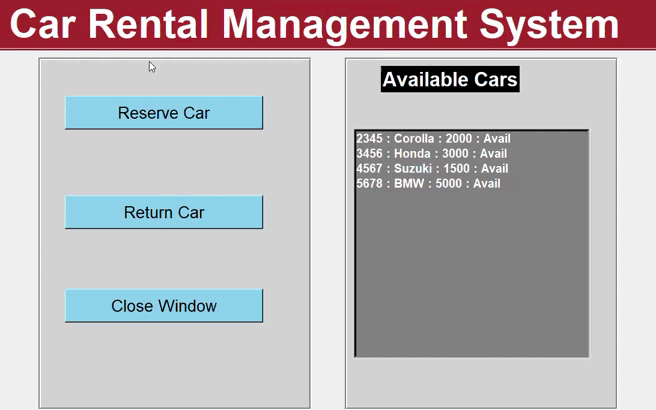Viewport: 656px width, 410px height.
Task: Click car ID 5678 in the list
Action: (369, 184)
